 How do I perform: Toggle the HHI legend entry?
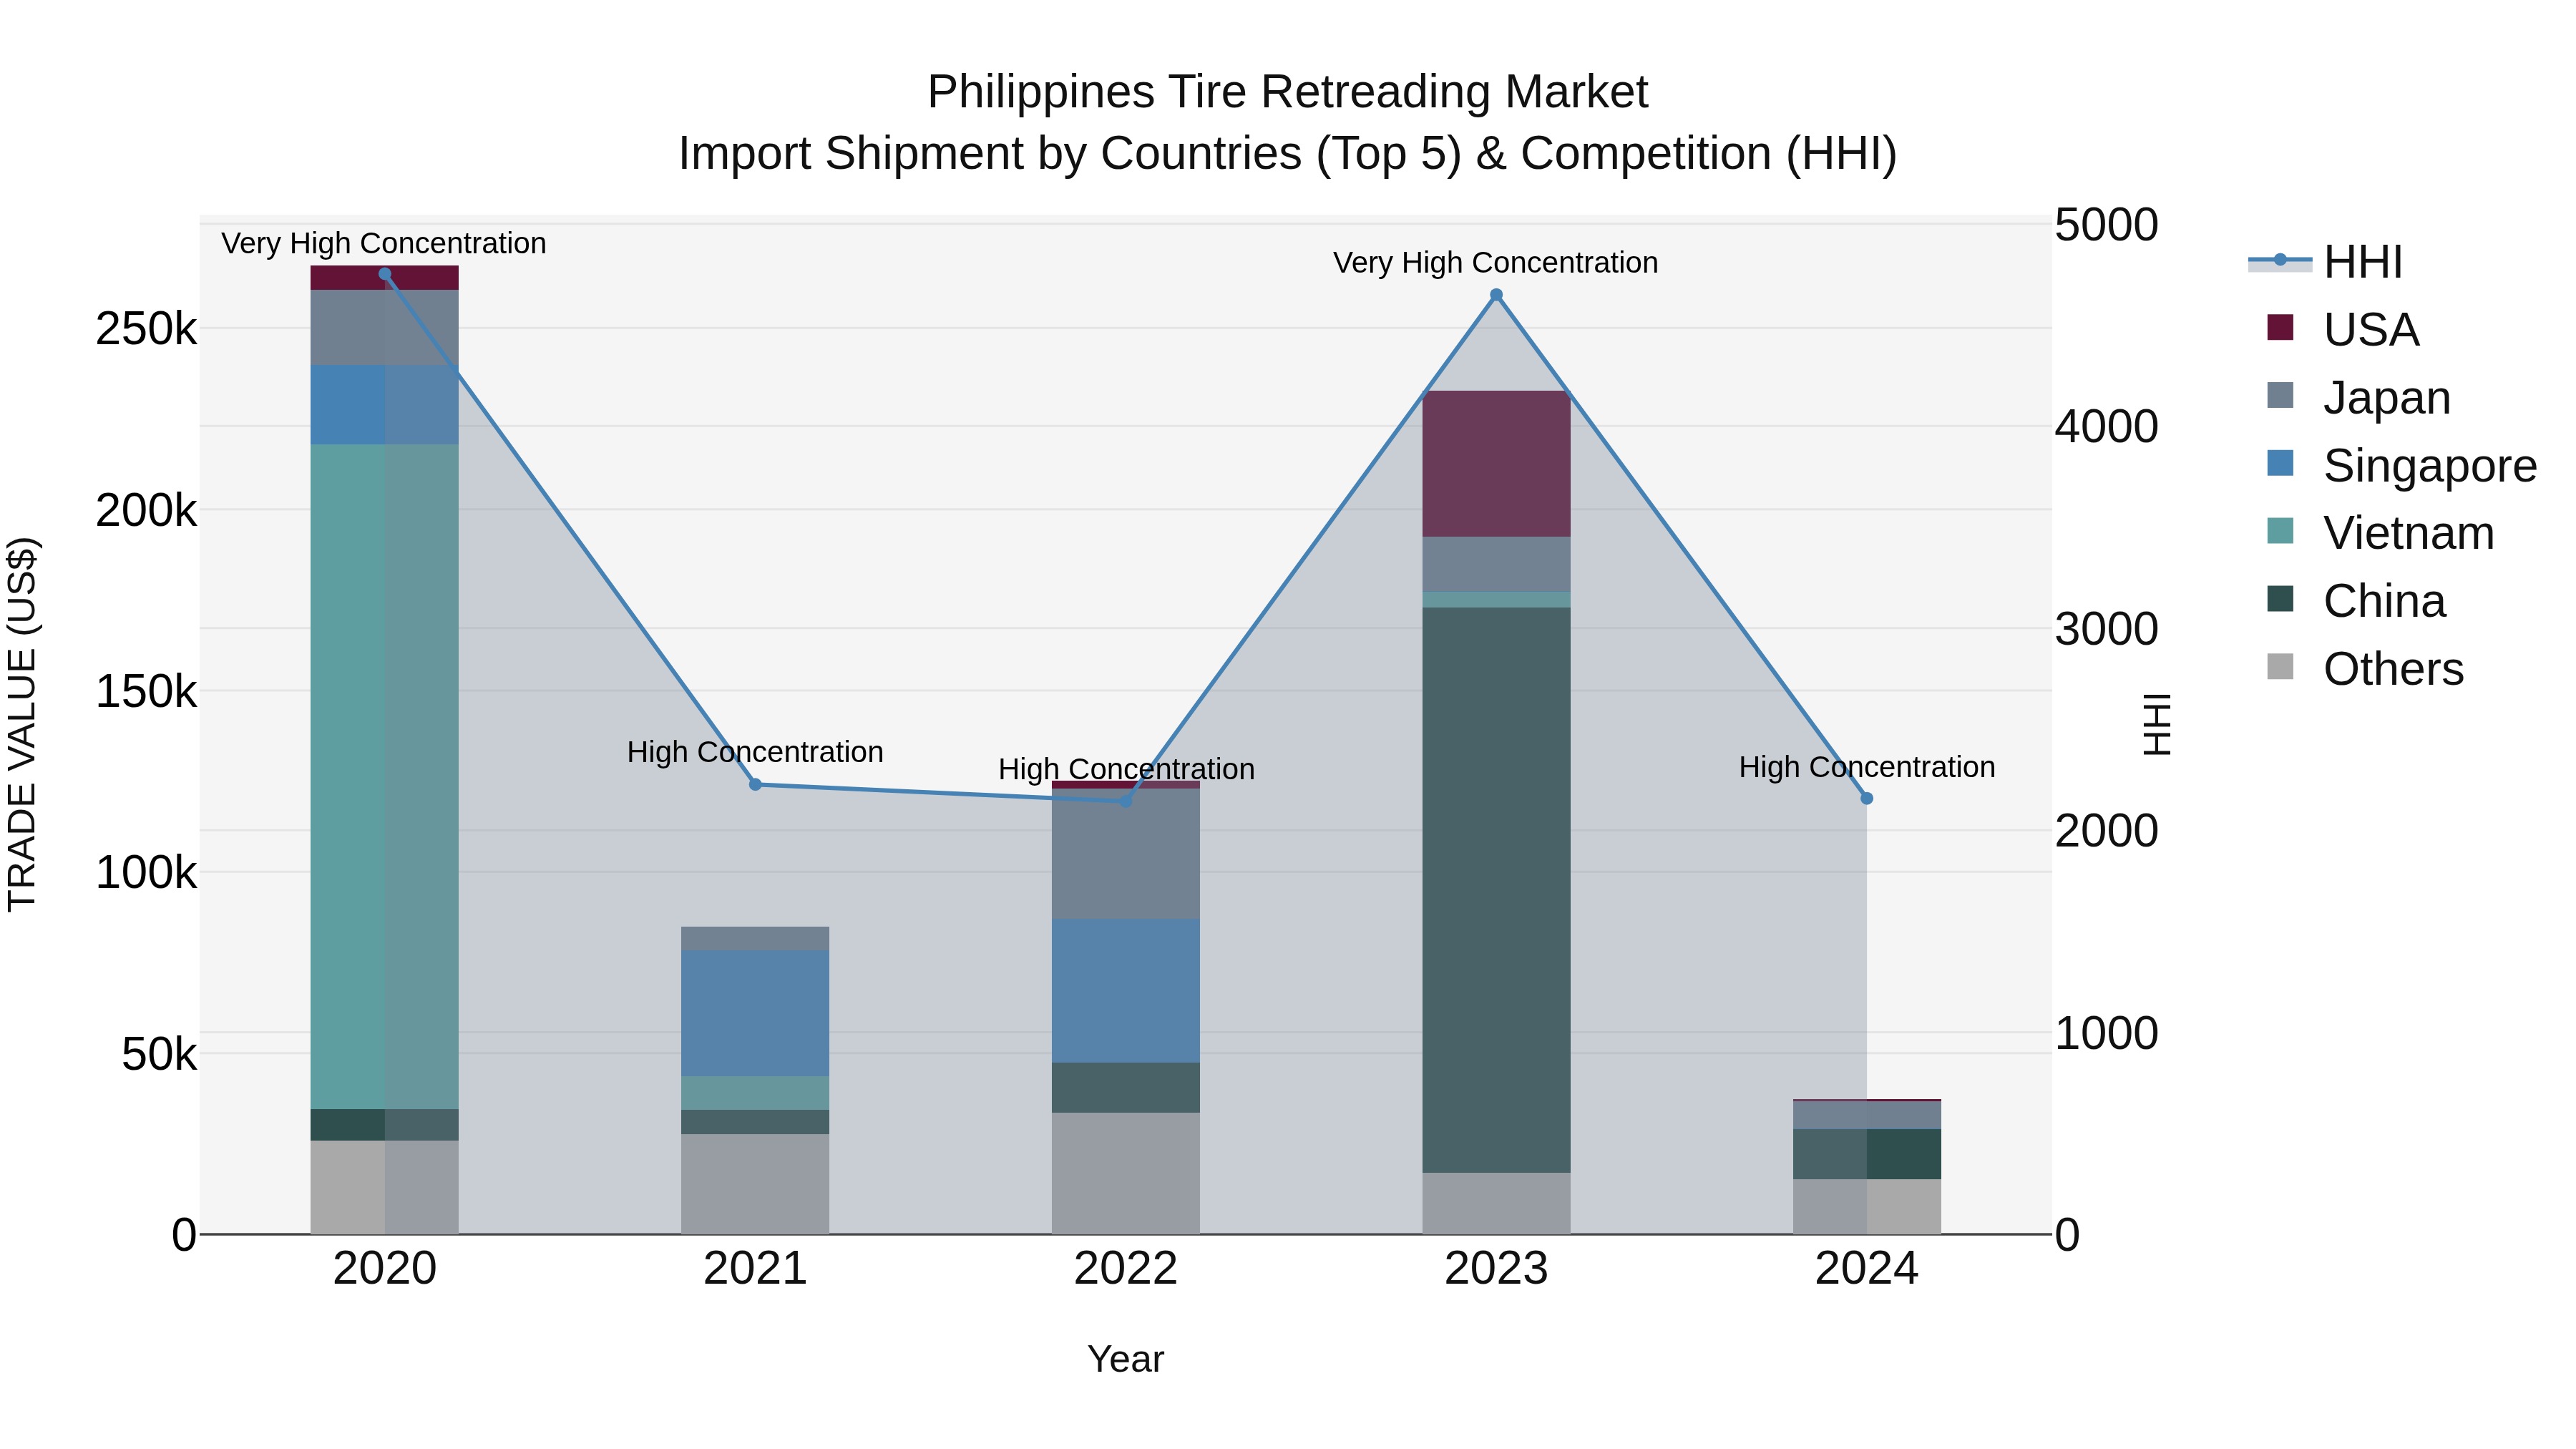(x=2325, y=262)
